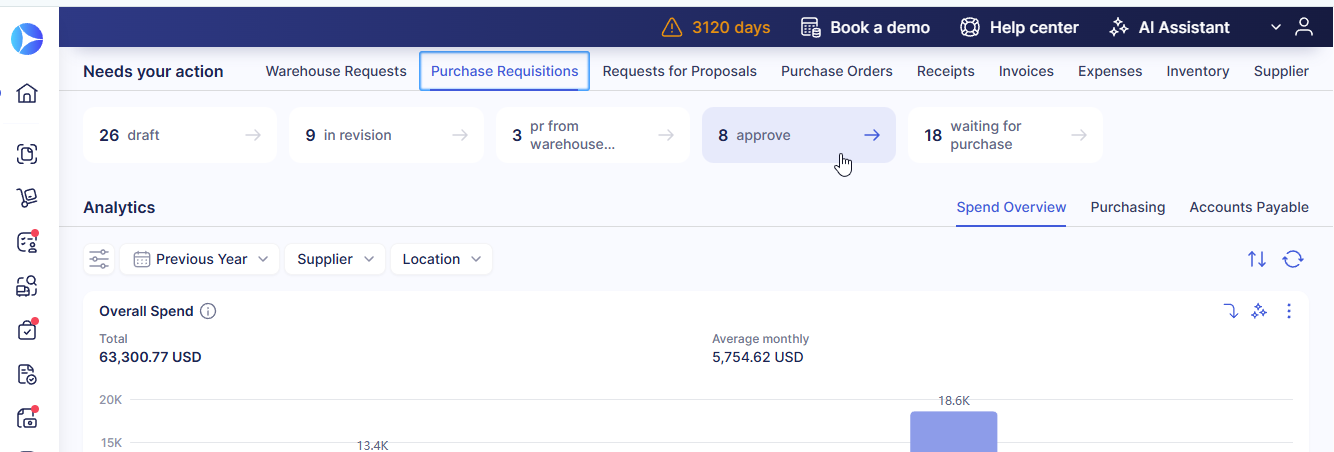Viewport: 1334px width, 452px height.
Task: Switch to the Purchase Orders tab
Action: (x=836, y=71)
